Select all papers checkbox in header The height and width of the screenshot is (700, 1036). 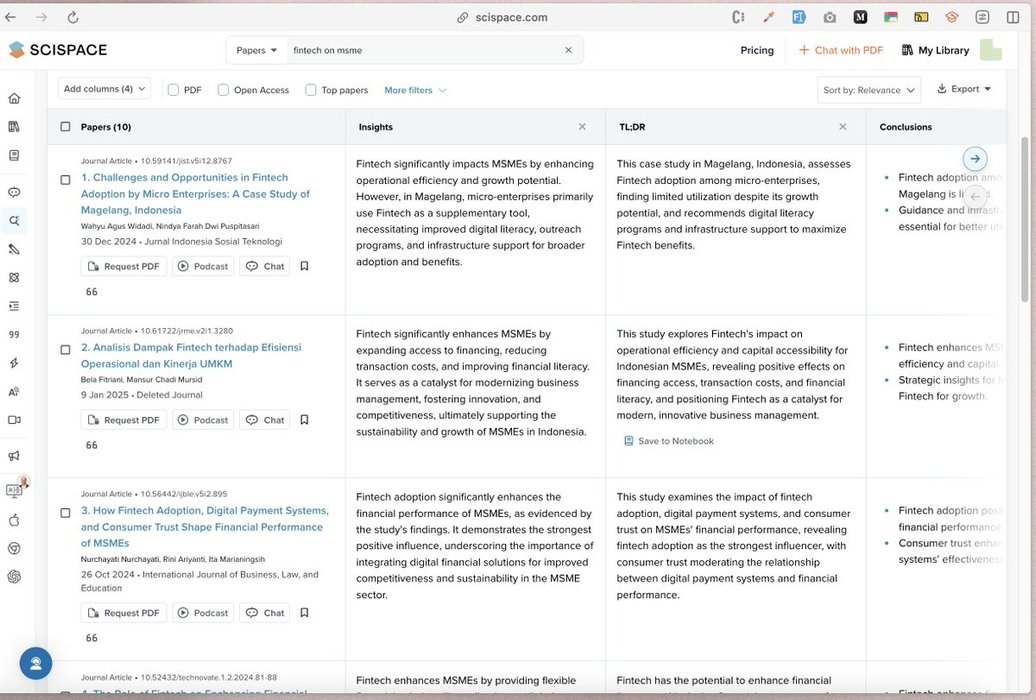(66, 127)
